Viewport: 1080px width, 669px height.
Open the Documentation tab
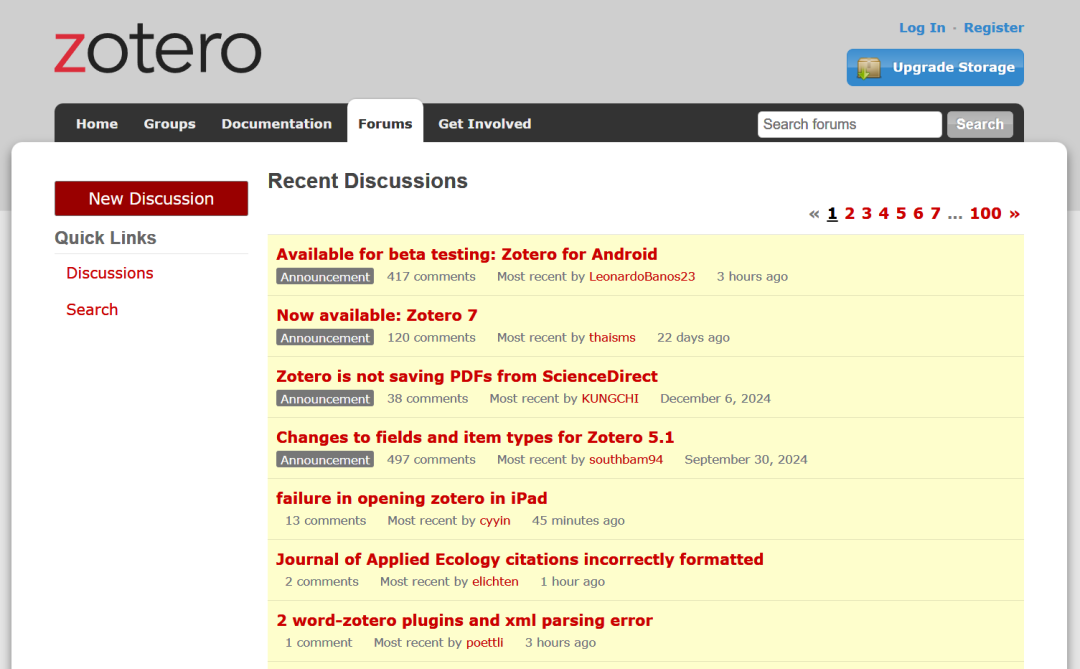click(276, 124)
